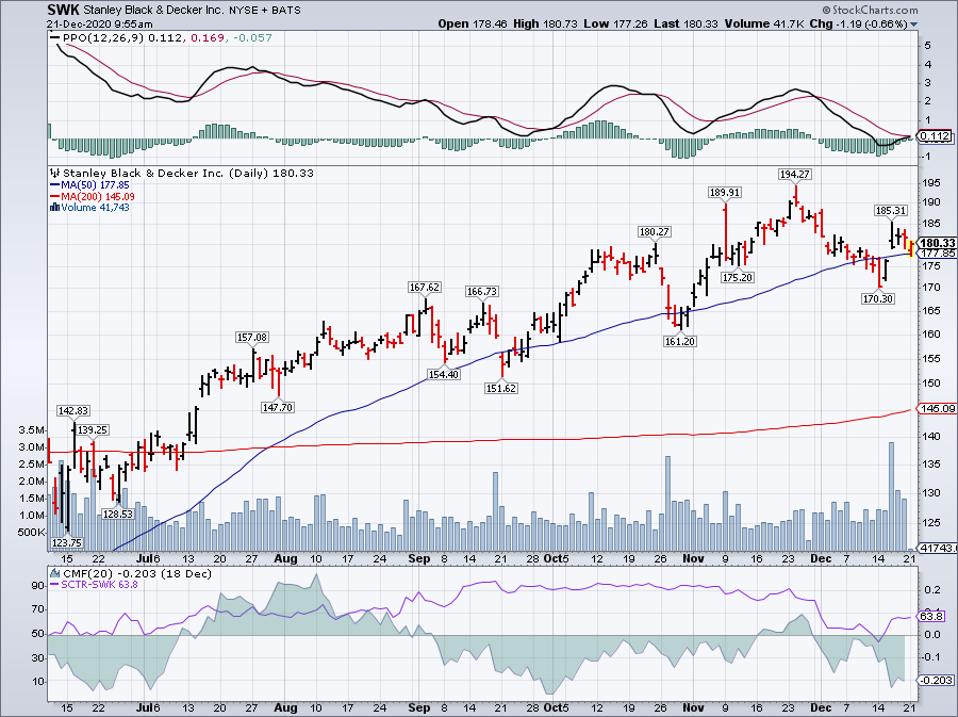Click the MA(200) 145.09 legend entry
The image size is (958, 717).
98,197
